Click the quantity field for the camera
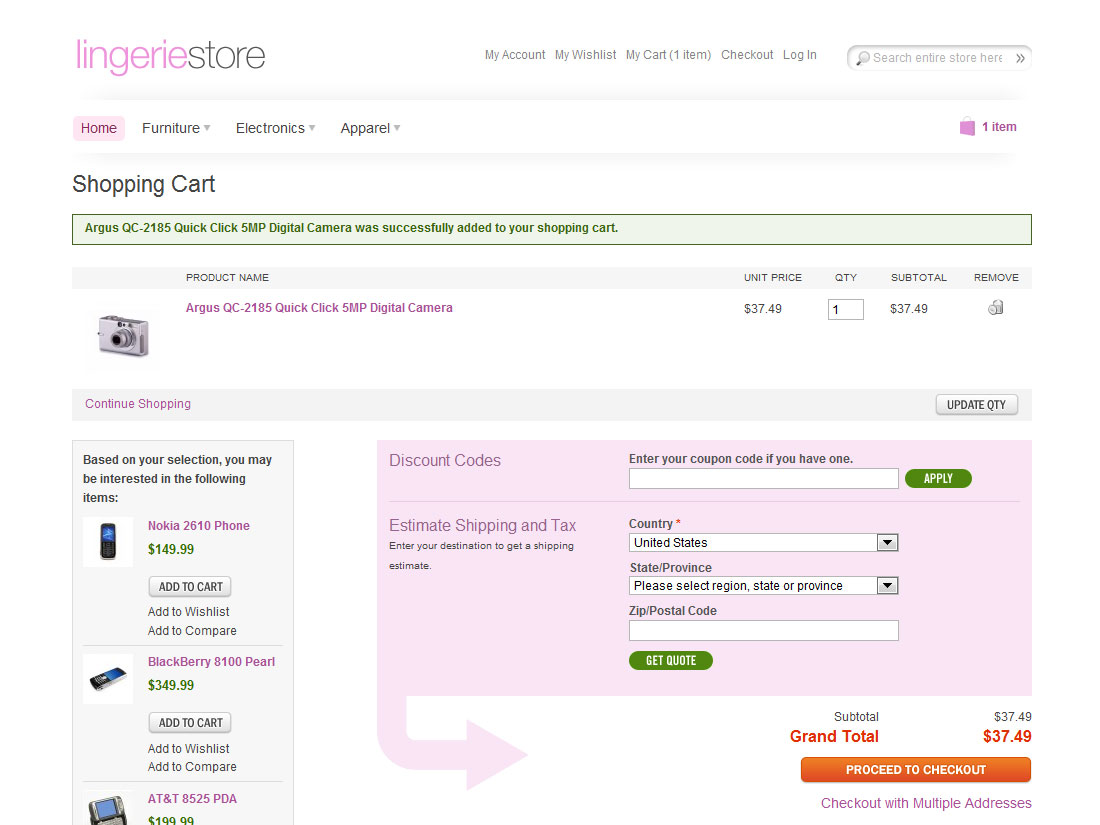This screenshot has height=825, width=1100. pyautogui.click(x=845, y=309)
